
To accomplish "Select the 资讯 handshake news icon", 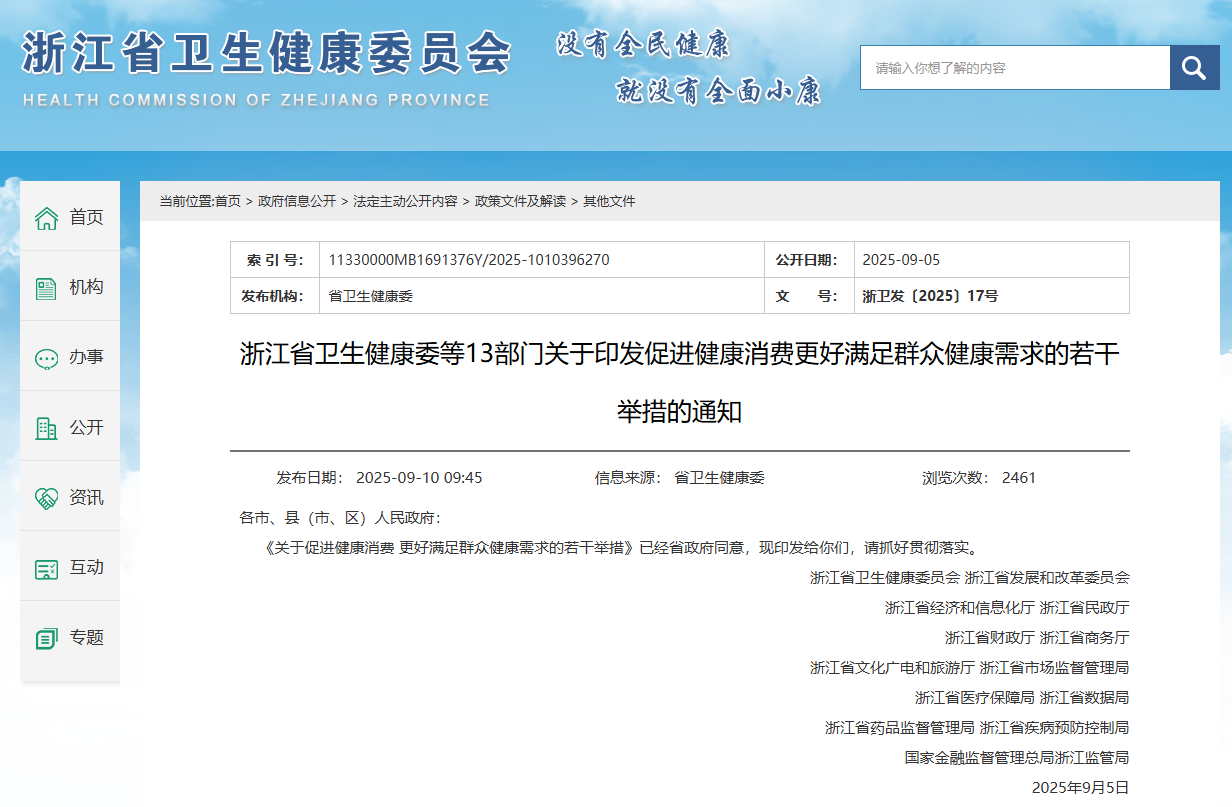I will [44, 497].
